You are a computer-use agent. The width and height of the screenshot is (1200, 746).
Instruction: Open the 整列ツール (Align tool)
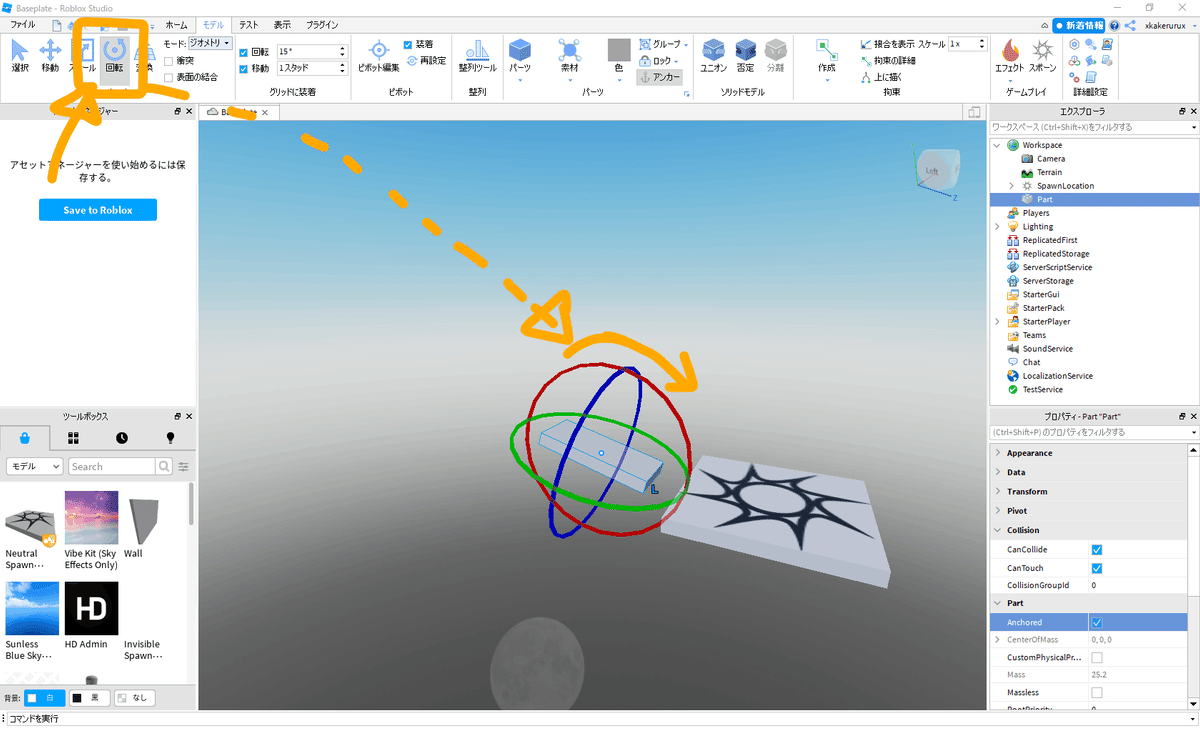tap(477, 56)
